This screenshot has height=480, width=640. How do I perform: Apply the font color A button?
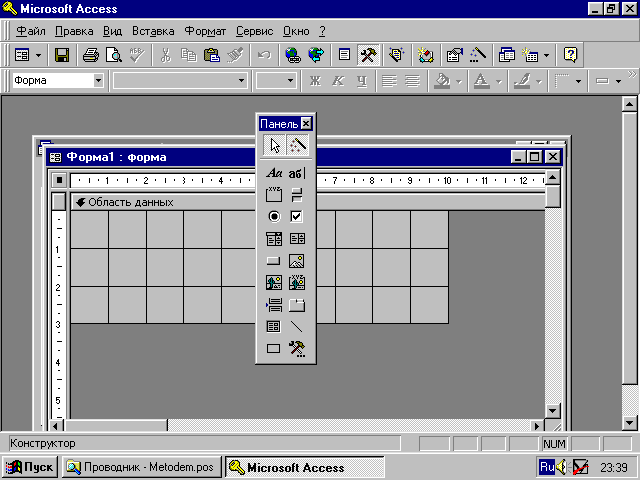482,80
